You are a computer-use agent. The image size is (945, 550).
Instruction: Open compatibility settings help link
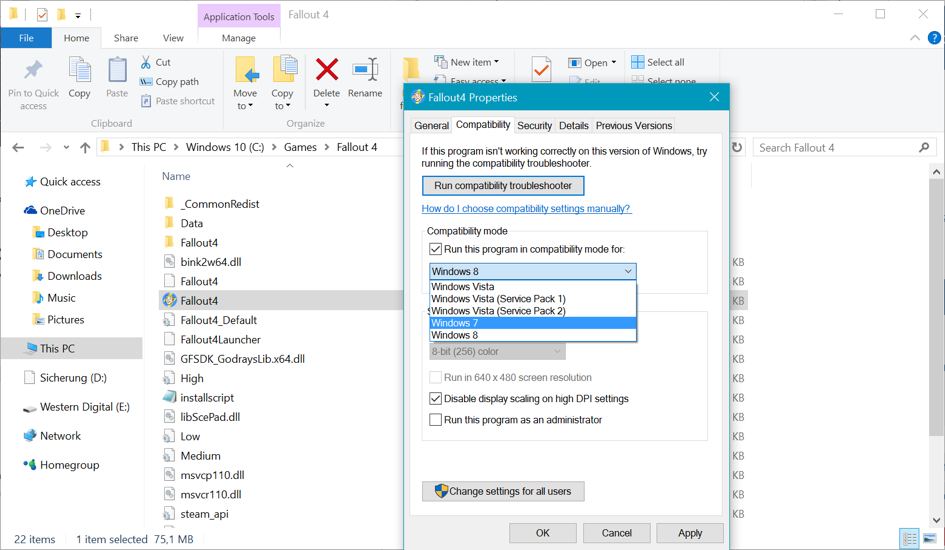[x=526, y=208]
